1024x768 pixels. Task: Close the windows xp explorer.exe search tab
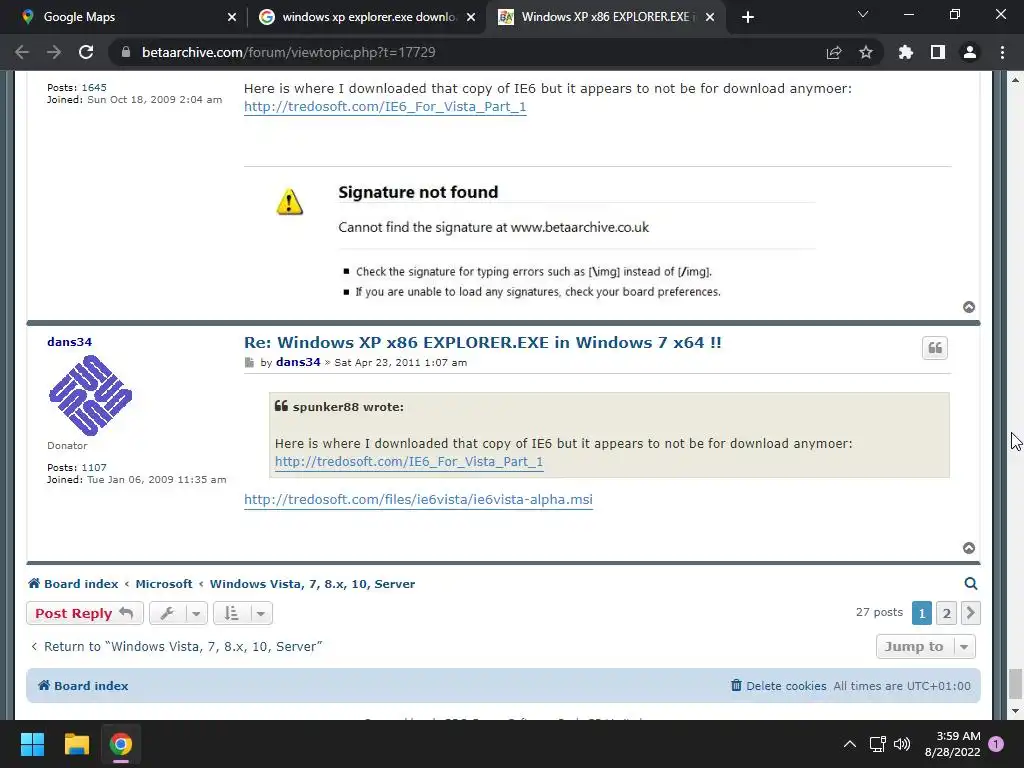(x=471, y=17)
